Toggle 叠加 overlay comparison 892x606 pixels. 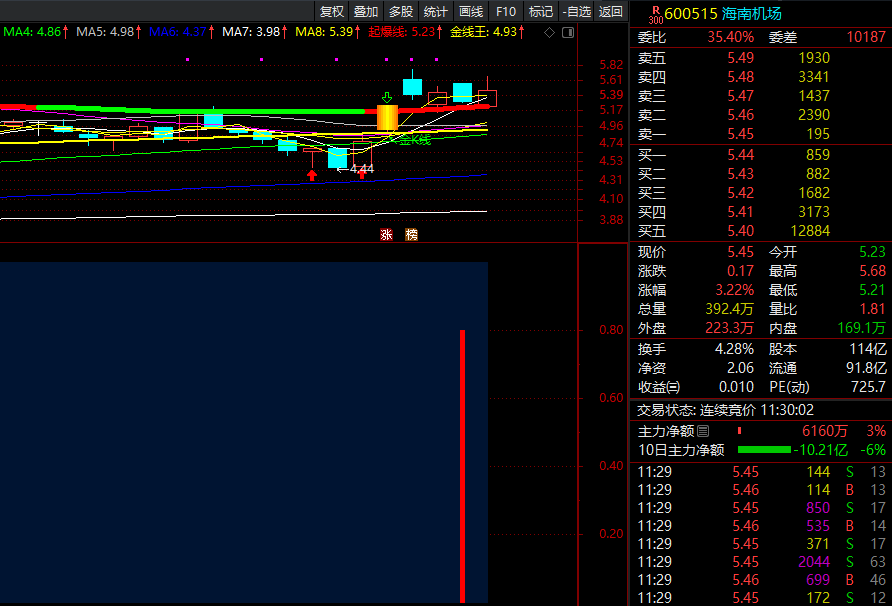pyautogui.click(x=366, y=12)
